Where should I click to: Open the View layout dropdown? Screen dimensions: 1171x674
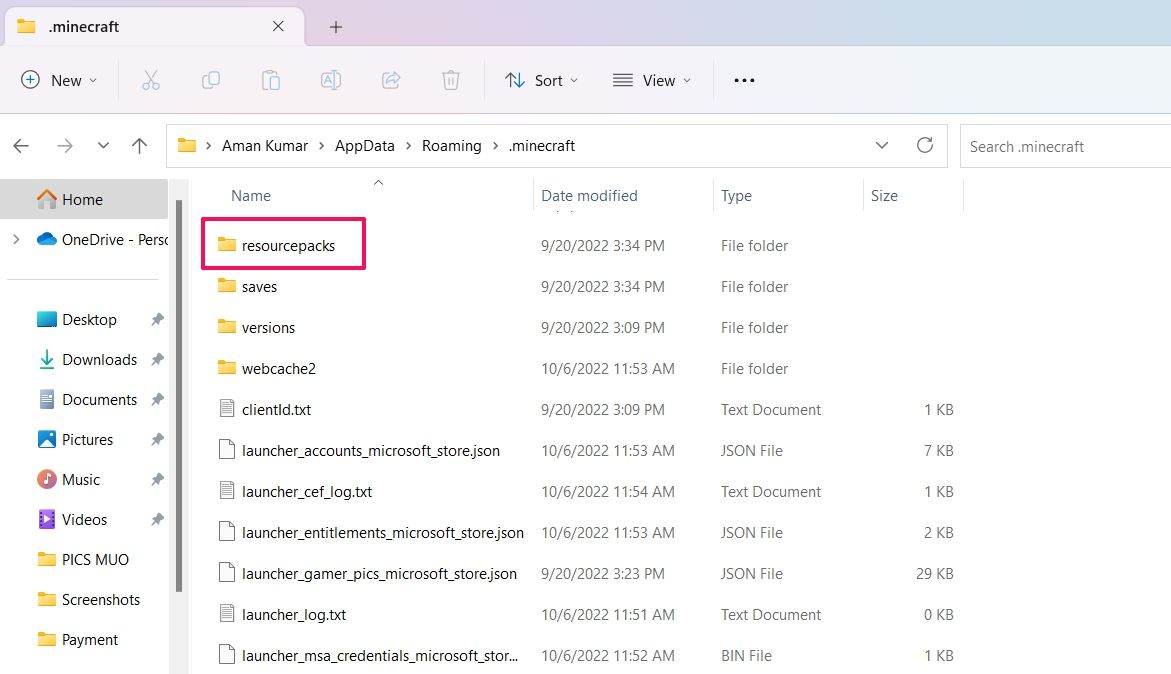point(652,80)
